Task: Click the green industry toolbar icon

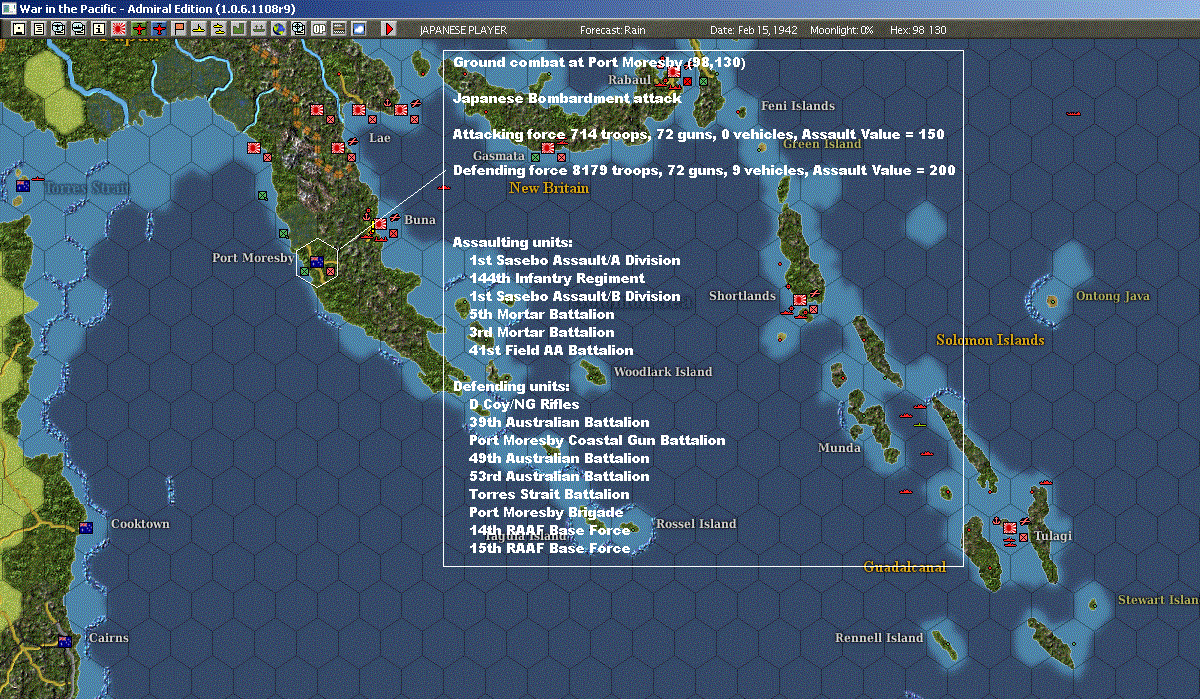Action: click(239, 29)
